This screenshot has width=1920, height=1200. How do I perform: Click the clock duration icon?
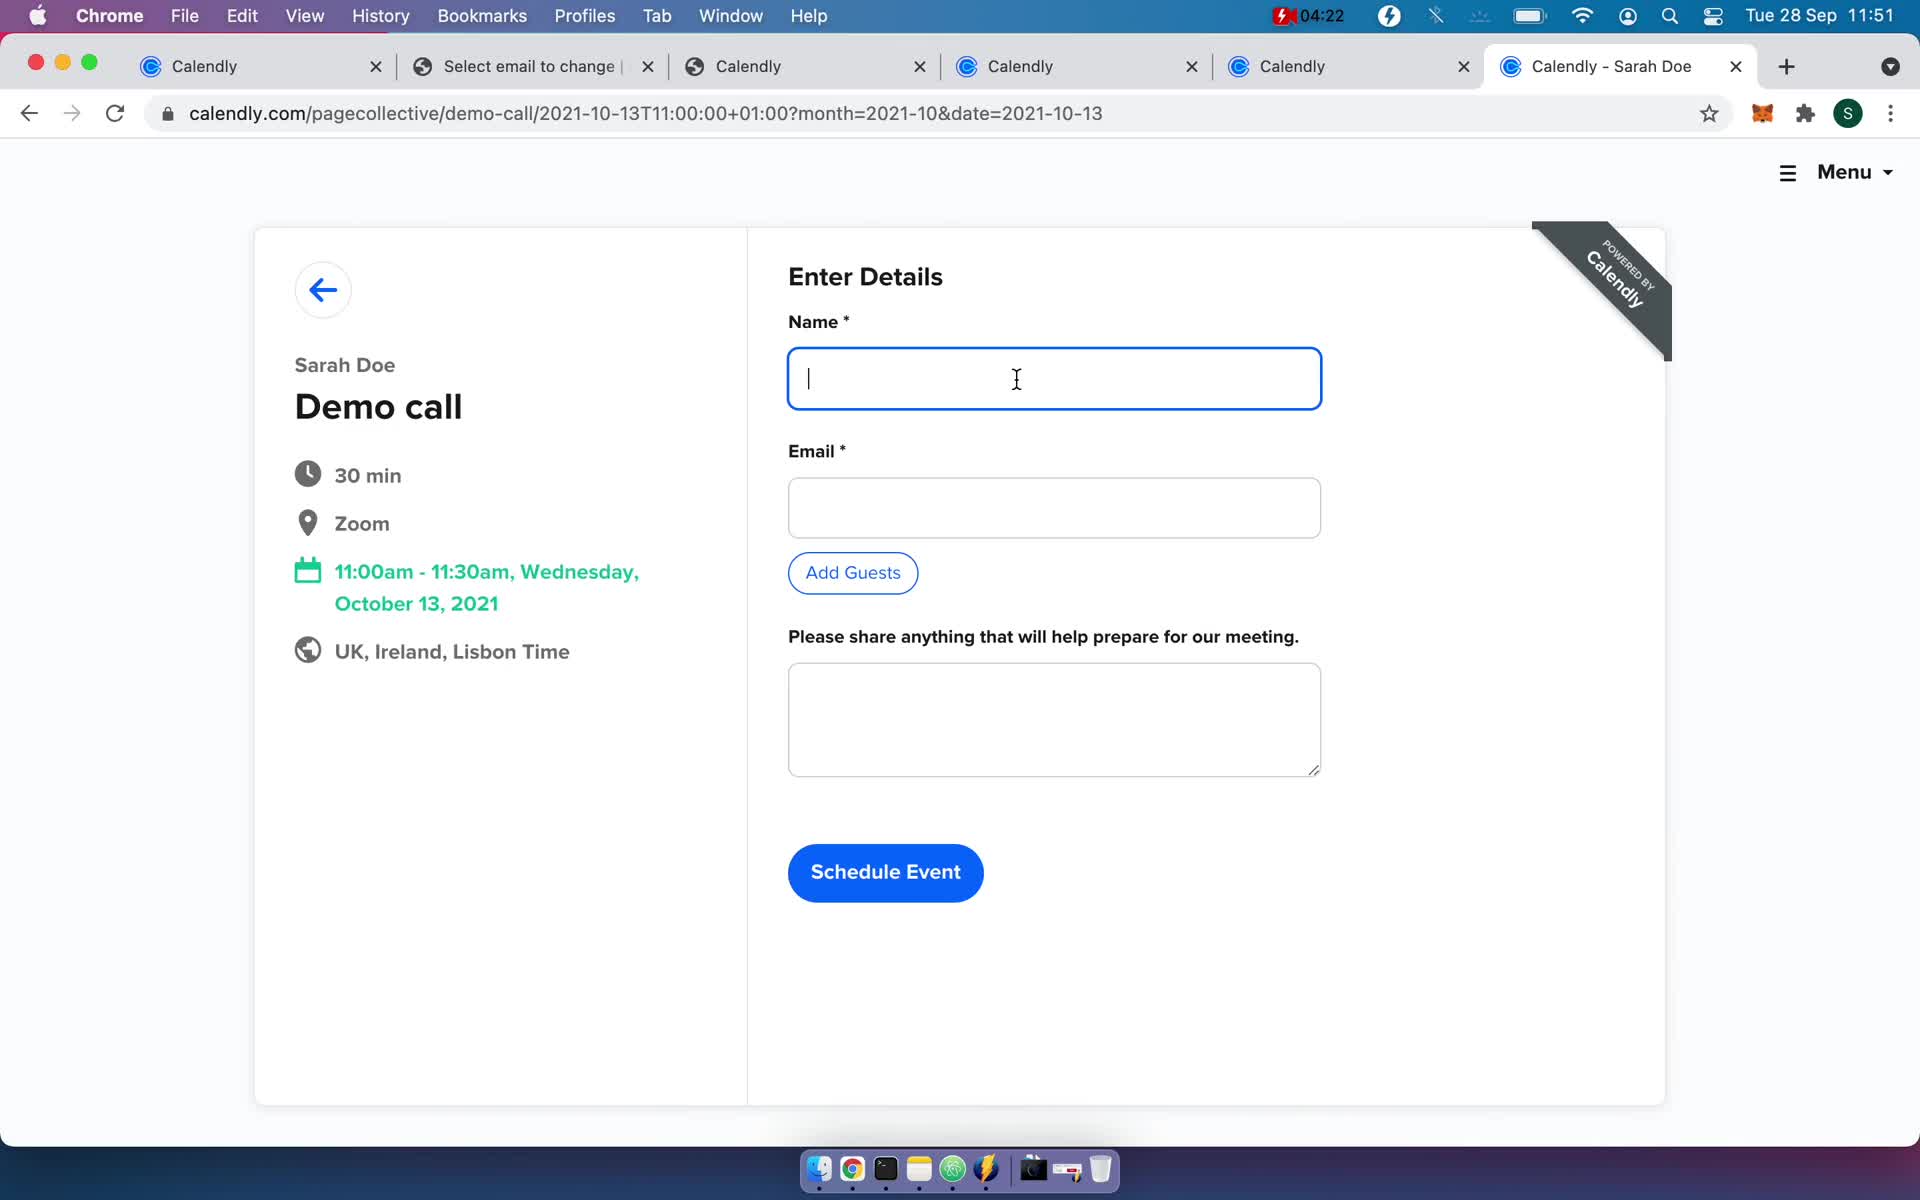click(307, 473)
